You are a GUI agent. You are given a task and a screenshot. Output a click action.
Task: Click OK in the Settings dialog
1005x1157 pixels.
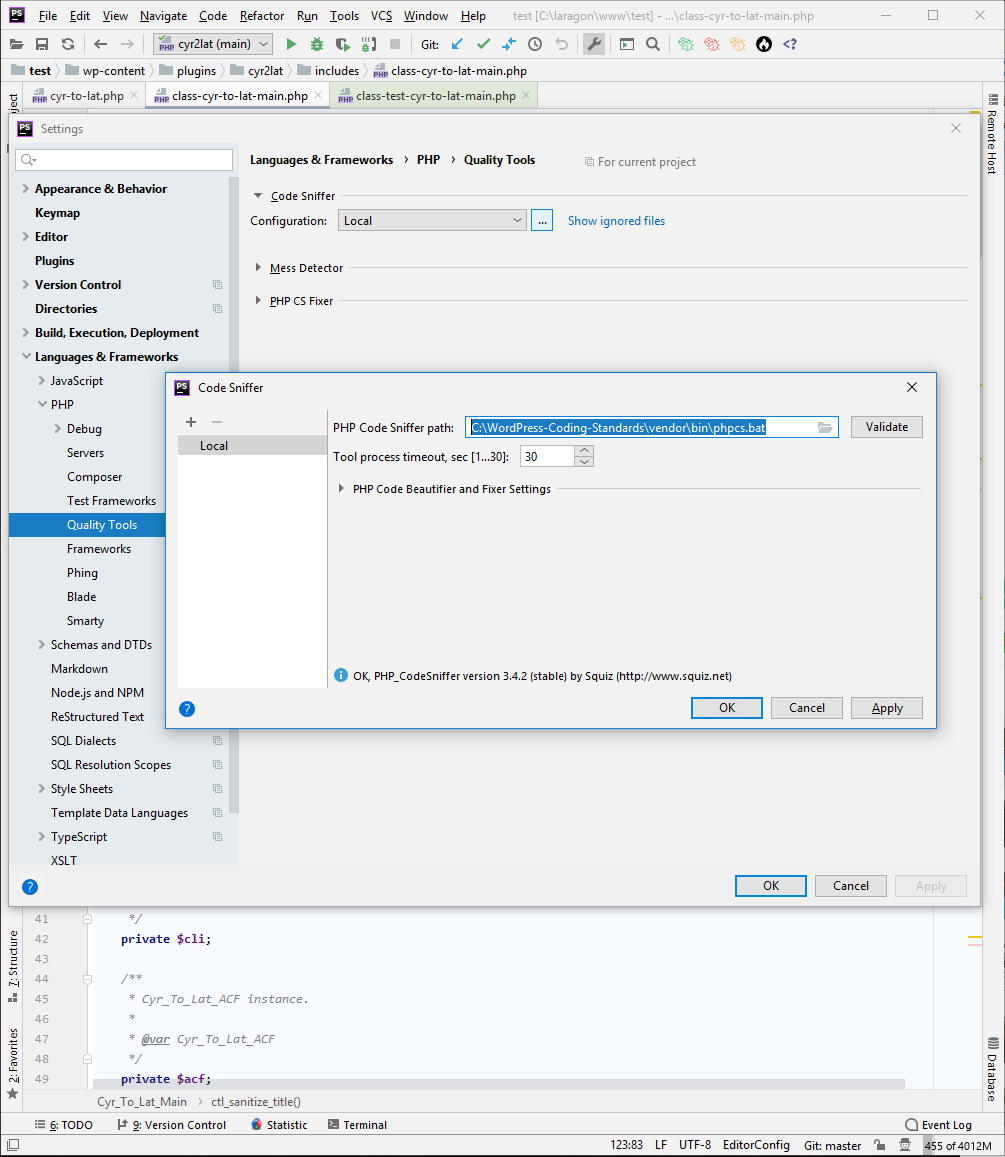point(770,885)
